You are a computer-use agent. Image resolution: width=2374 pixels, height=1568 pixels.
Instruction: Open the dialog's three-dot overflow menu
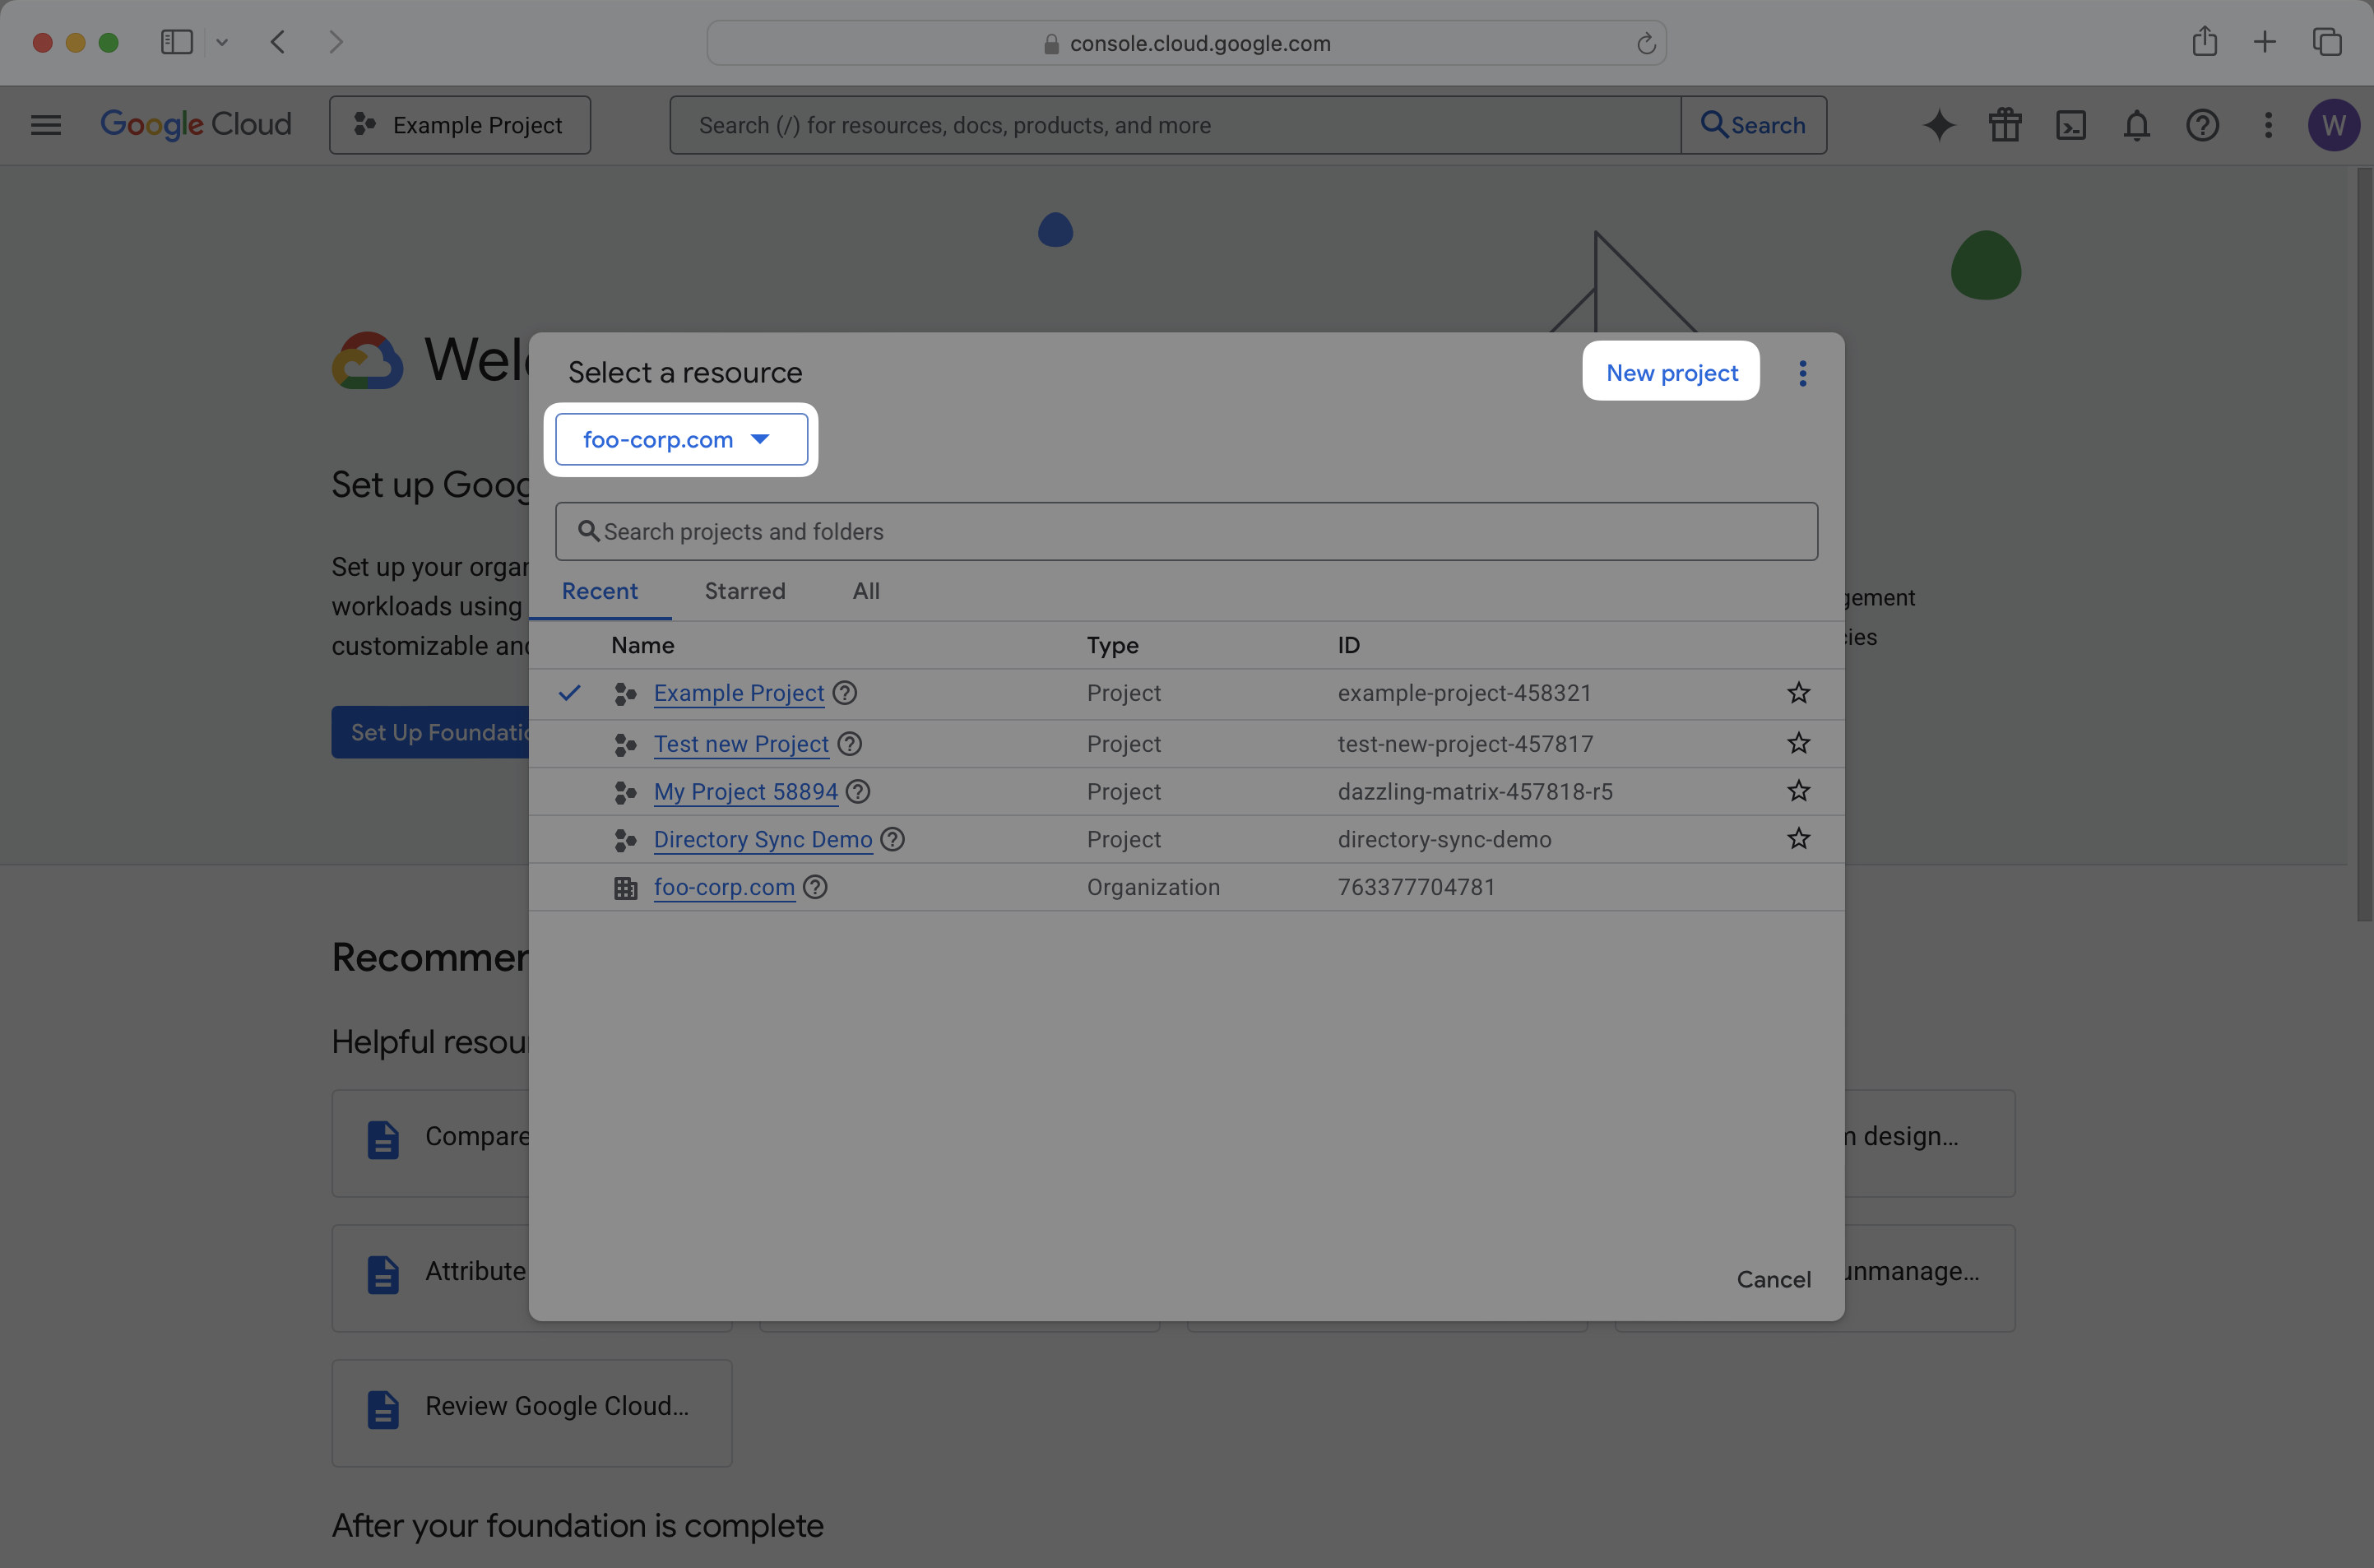pos(1802,372)
